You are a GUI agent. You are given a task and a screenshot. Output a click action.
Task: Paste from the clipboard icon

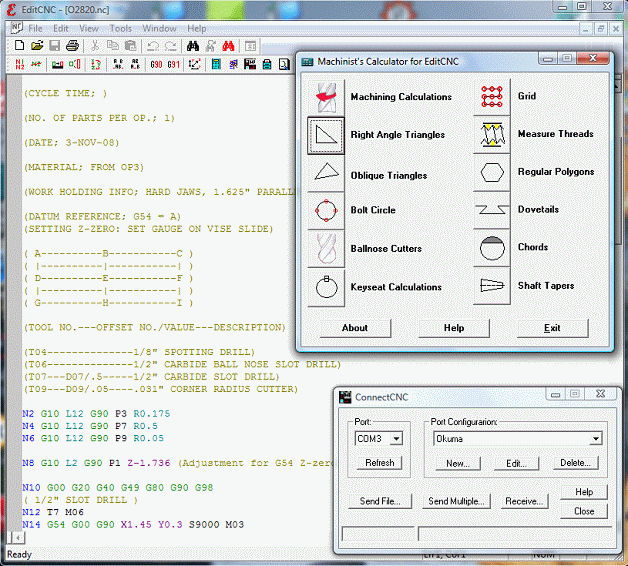[130, 46]
